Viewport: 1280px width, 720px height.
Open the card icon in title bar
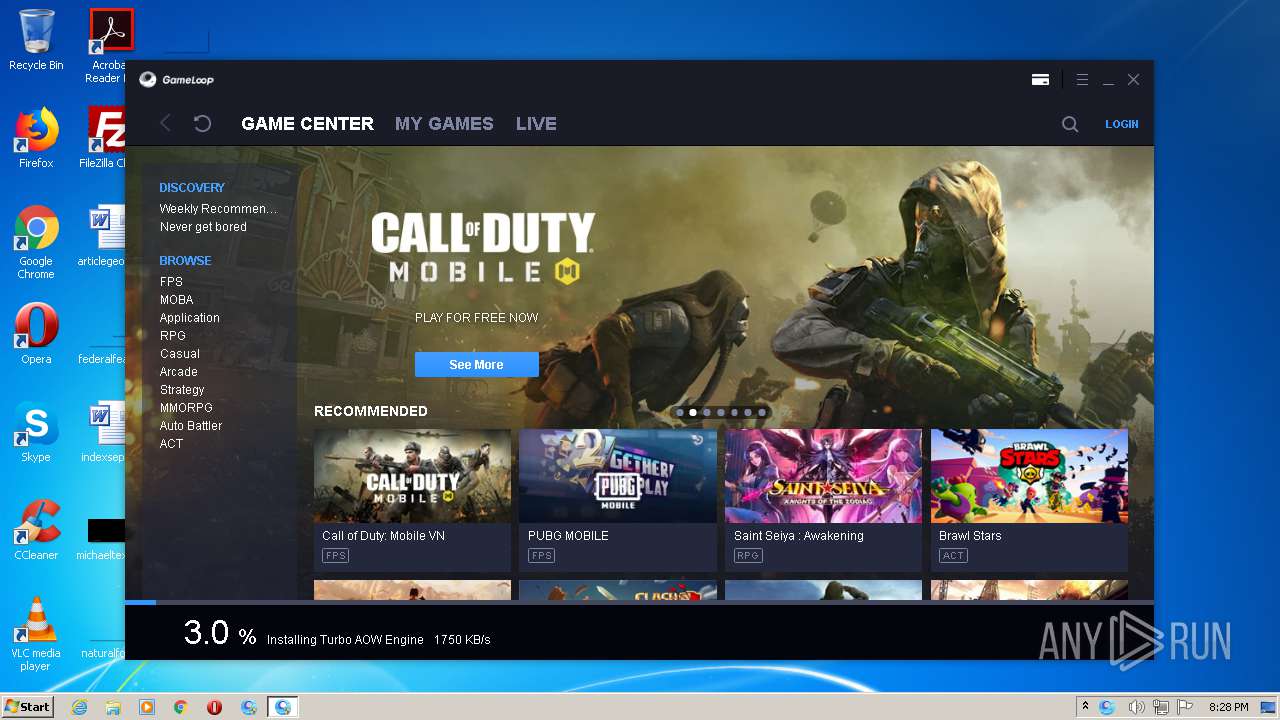(x=1040, y=79)
